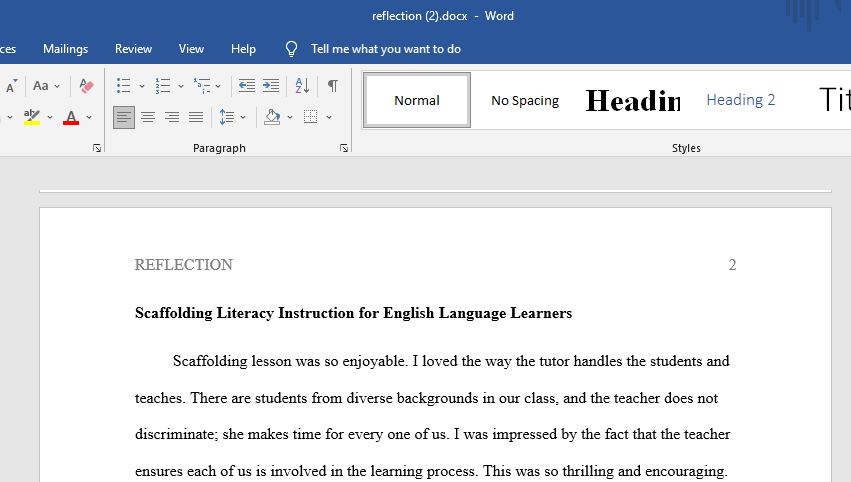Image resolution: width=851 pixels, height=482 pixels.
Task: Click the Clear All Formatting eraser icon
Action: click(x=86, y=86)
